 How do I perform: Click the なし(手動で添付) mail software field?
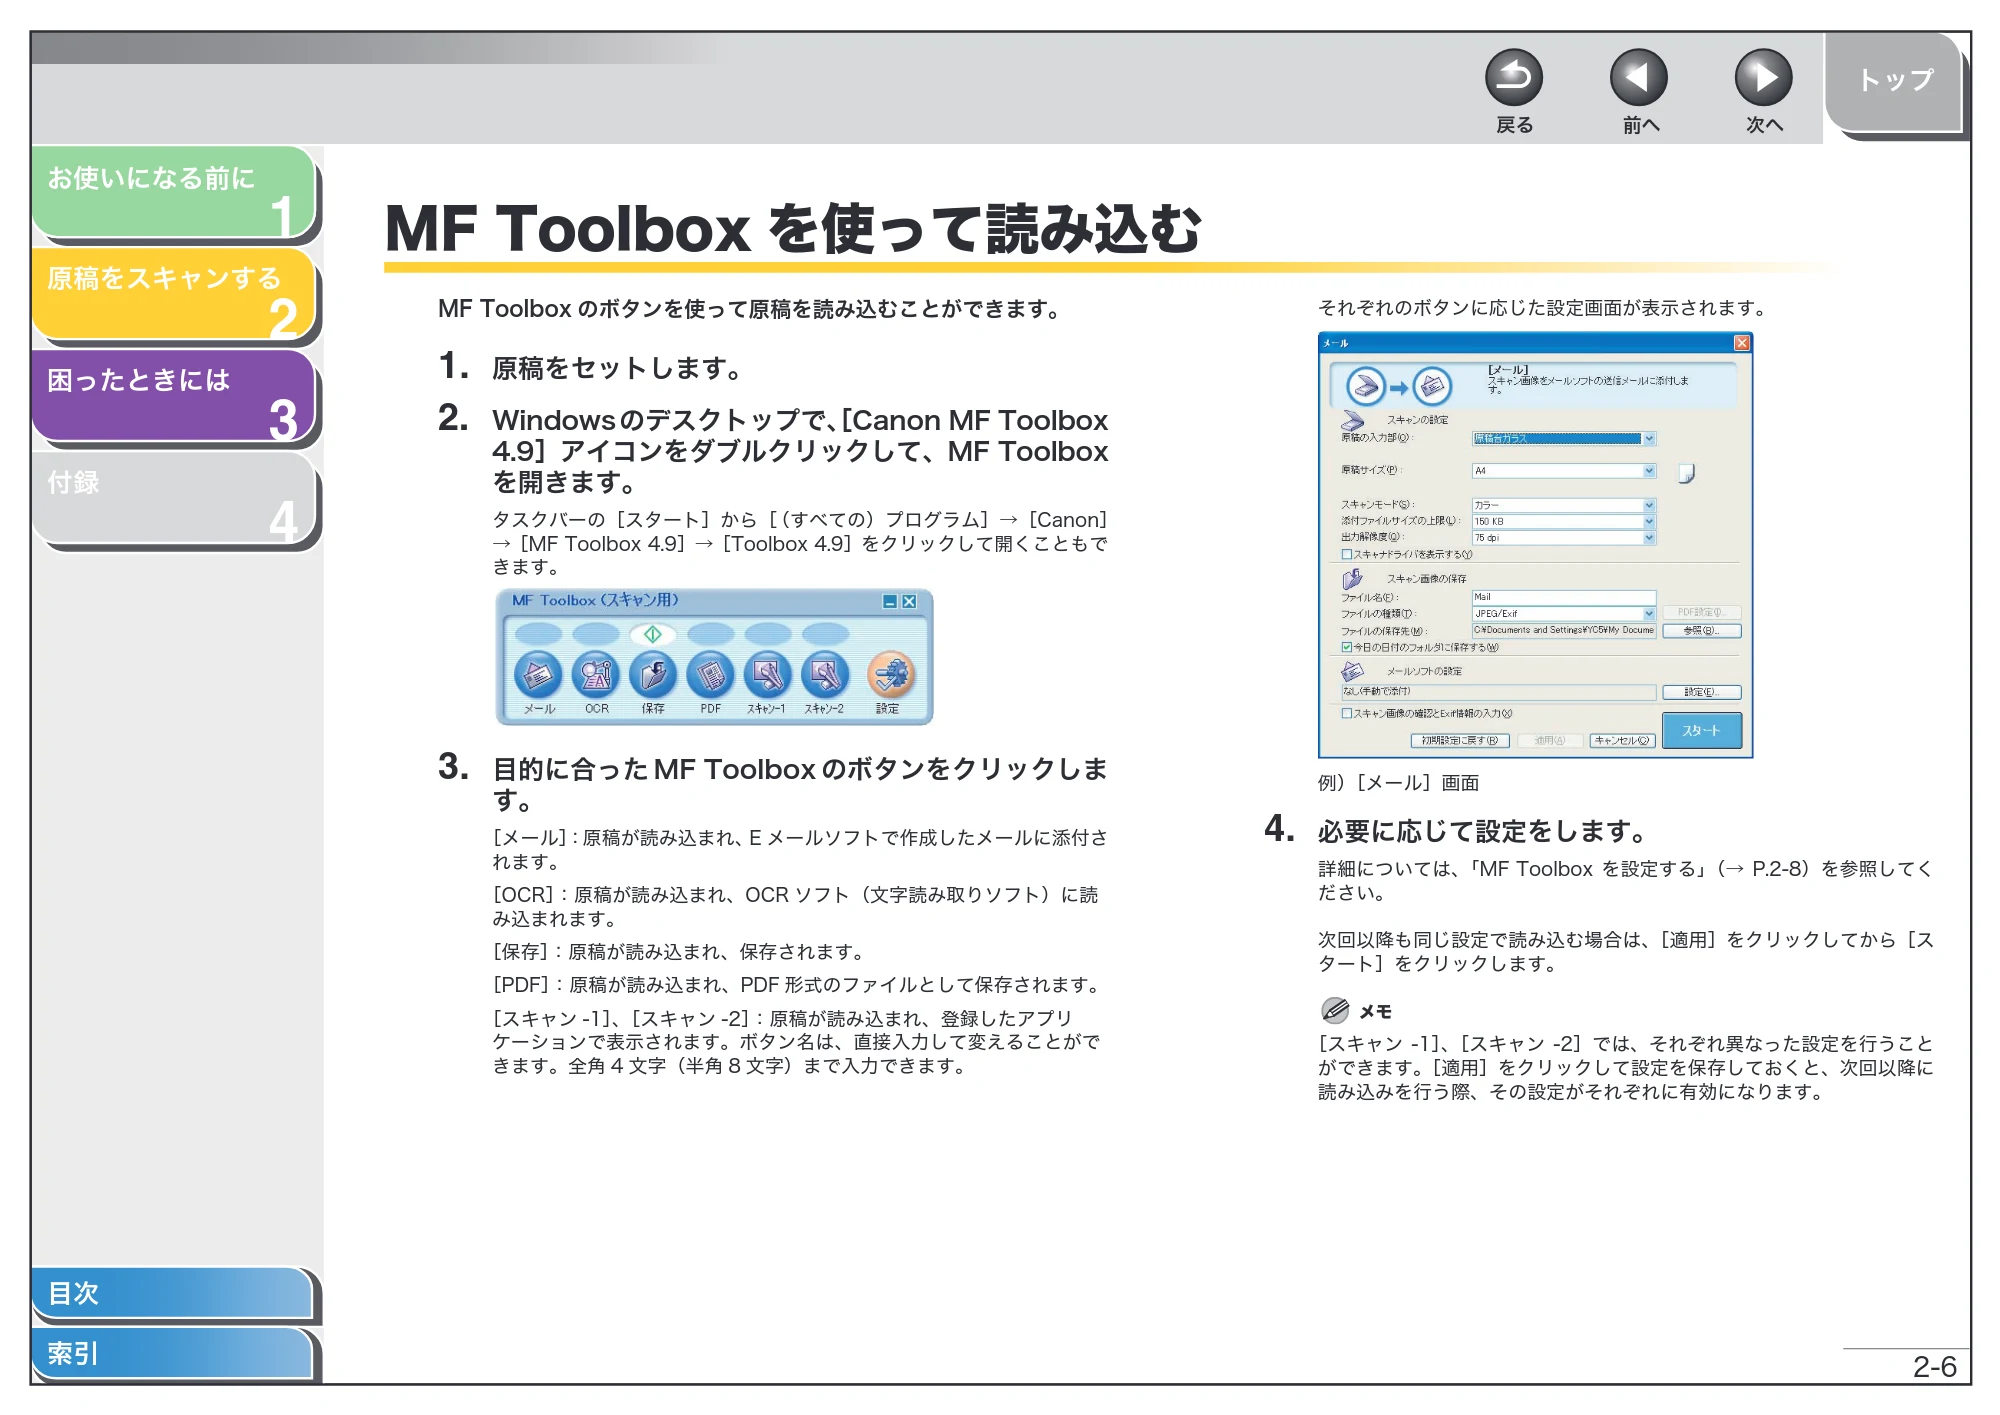tap(1499, 692)
